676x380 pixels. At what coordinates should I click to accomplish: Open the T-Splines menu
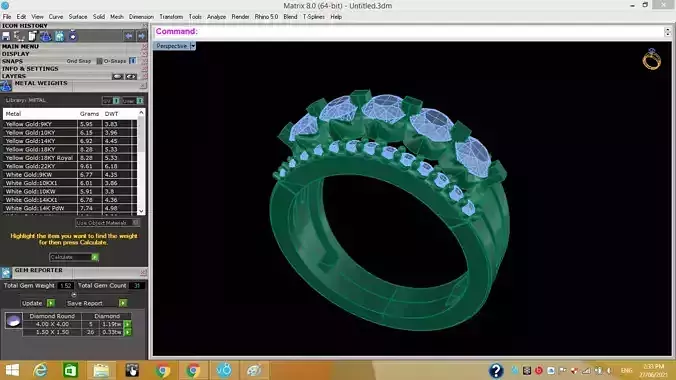[x=313, y=17]
